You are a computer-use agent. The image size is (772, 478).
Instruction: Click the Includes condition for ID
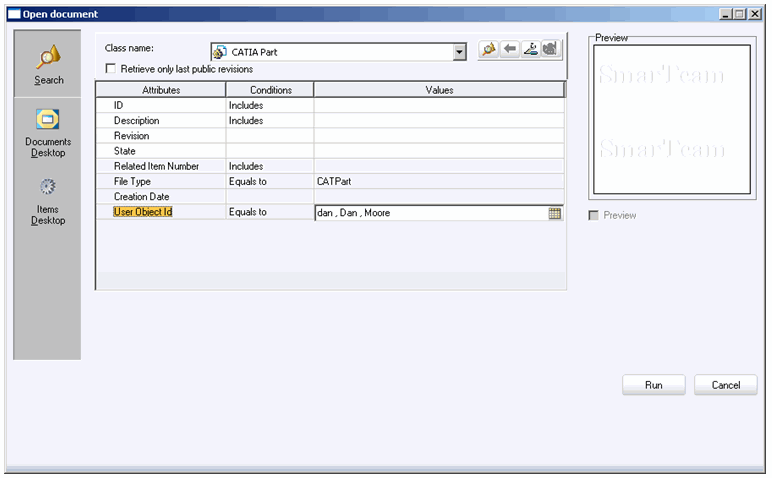(270, 105)
